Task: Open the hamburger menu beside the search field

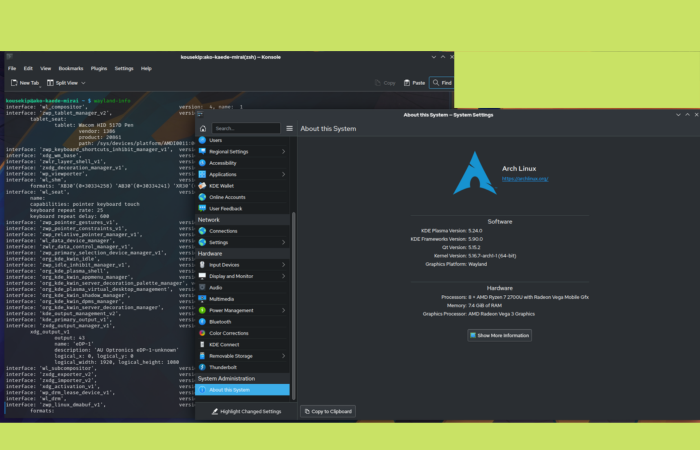Action: [289, 129]
